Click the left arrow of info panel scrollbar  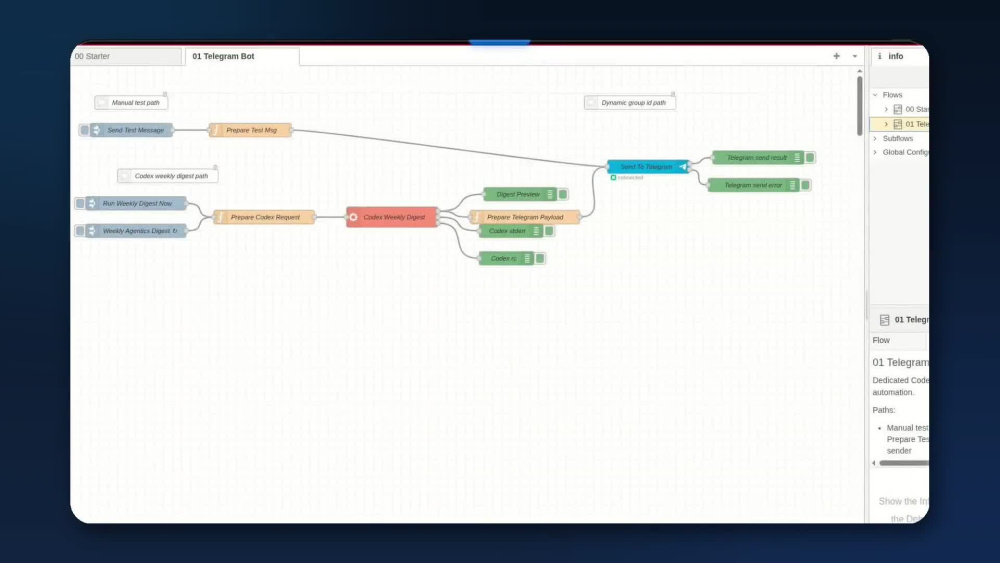click(874, 464)
